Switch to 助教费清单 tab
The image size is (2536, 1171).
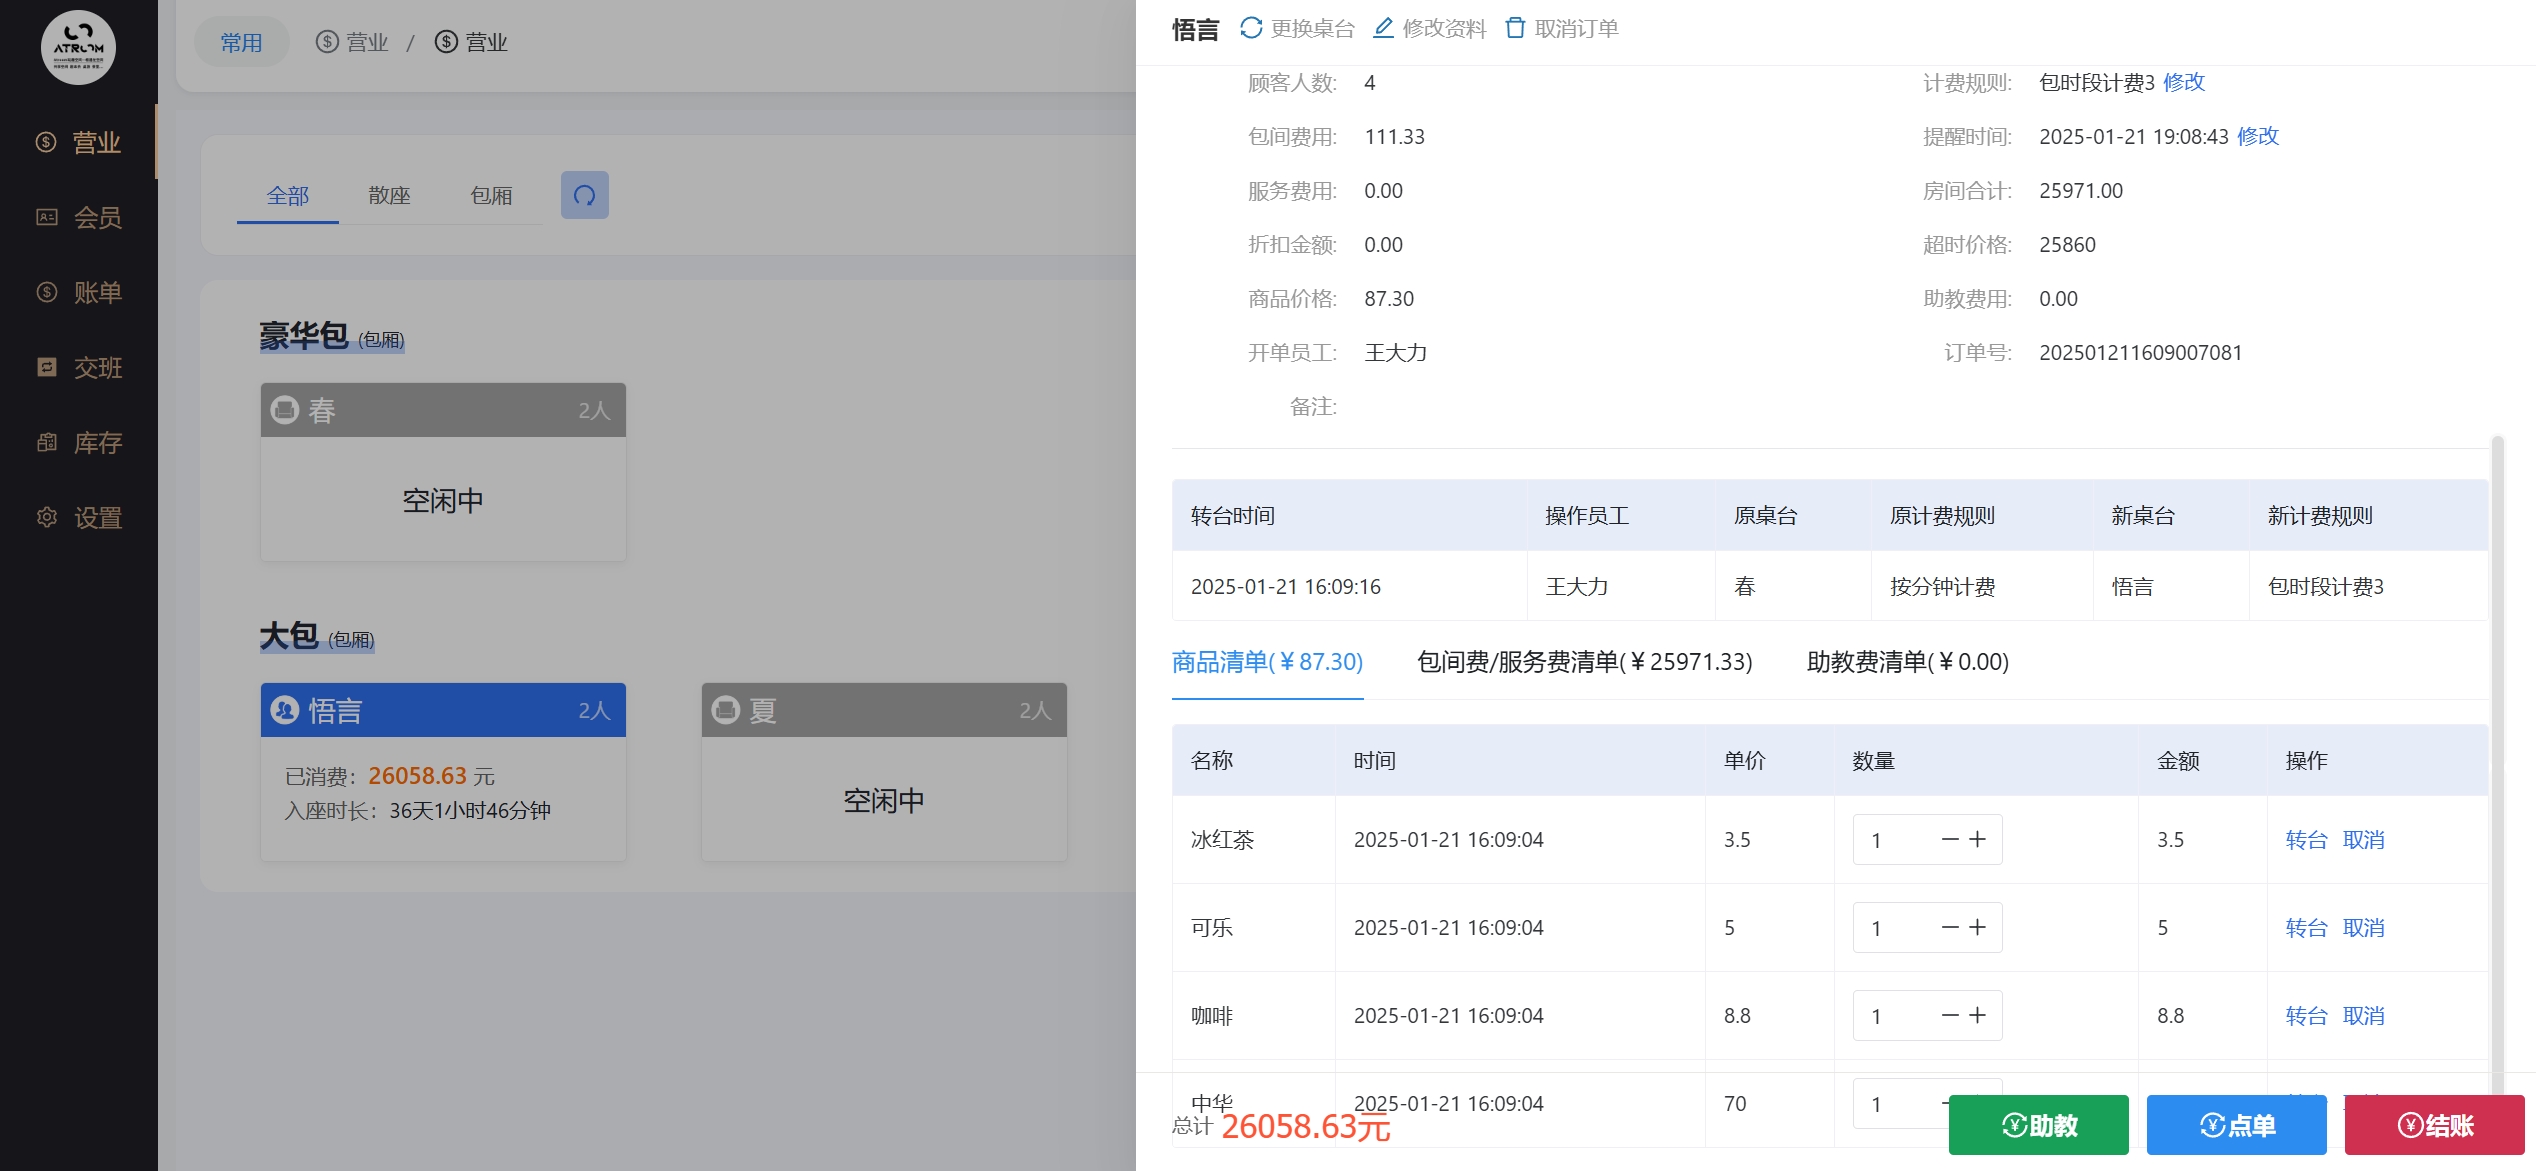pos(1907,661)
